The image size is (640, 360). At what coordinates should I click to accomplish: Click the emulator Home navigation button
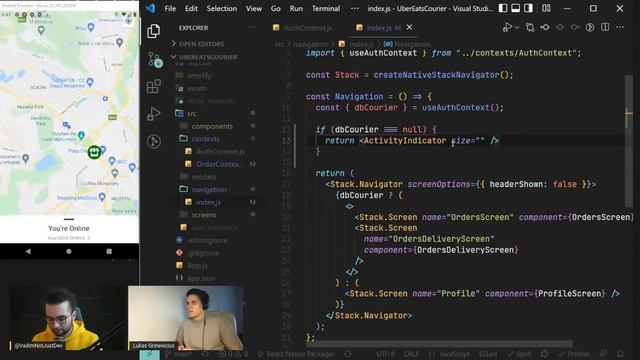(69, 251)
